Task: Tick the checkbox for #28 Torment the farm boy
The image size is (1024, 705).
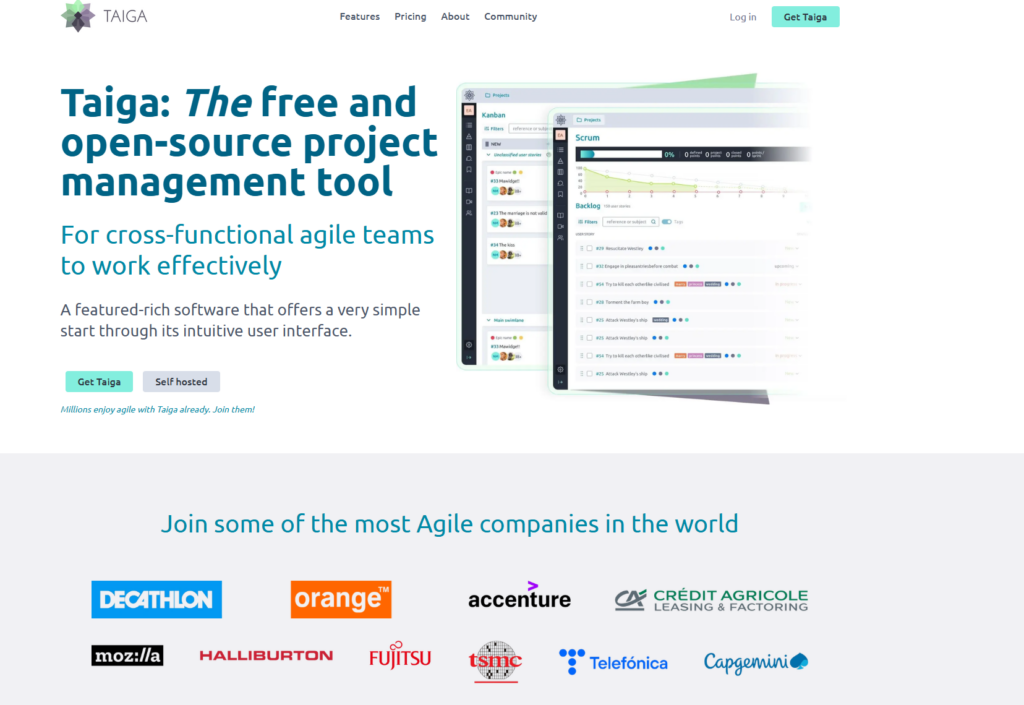Action: 589,302
